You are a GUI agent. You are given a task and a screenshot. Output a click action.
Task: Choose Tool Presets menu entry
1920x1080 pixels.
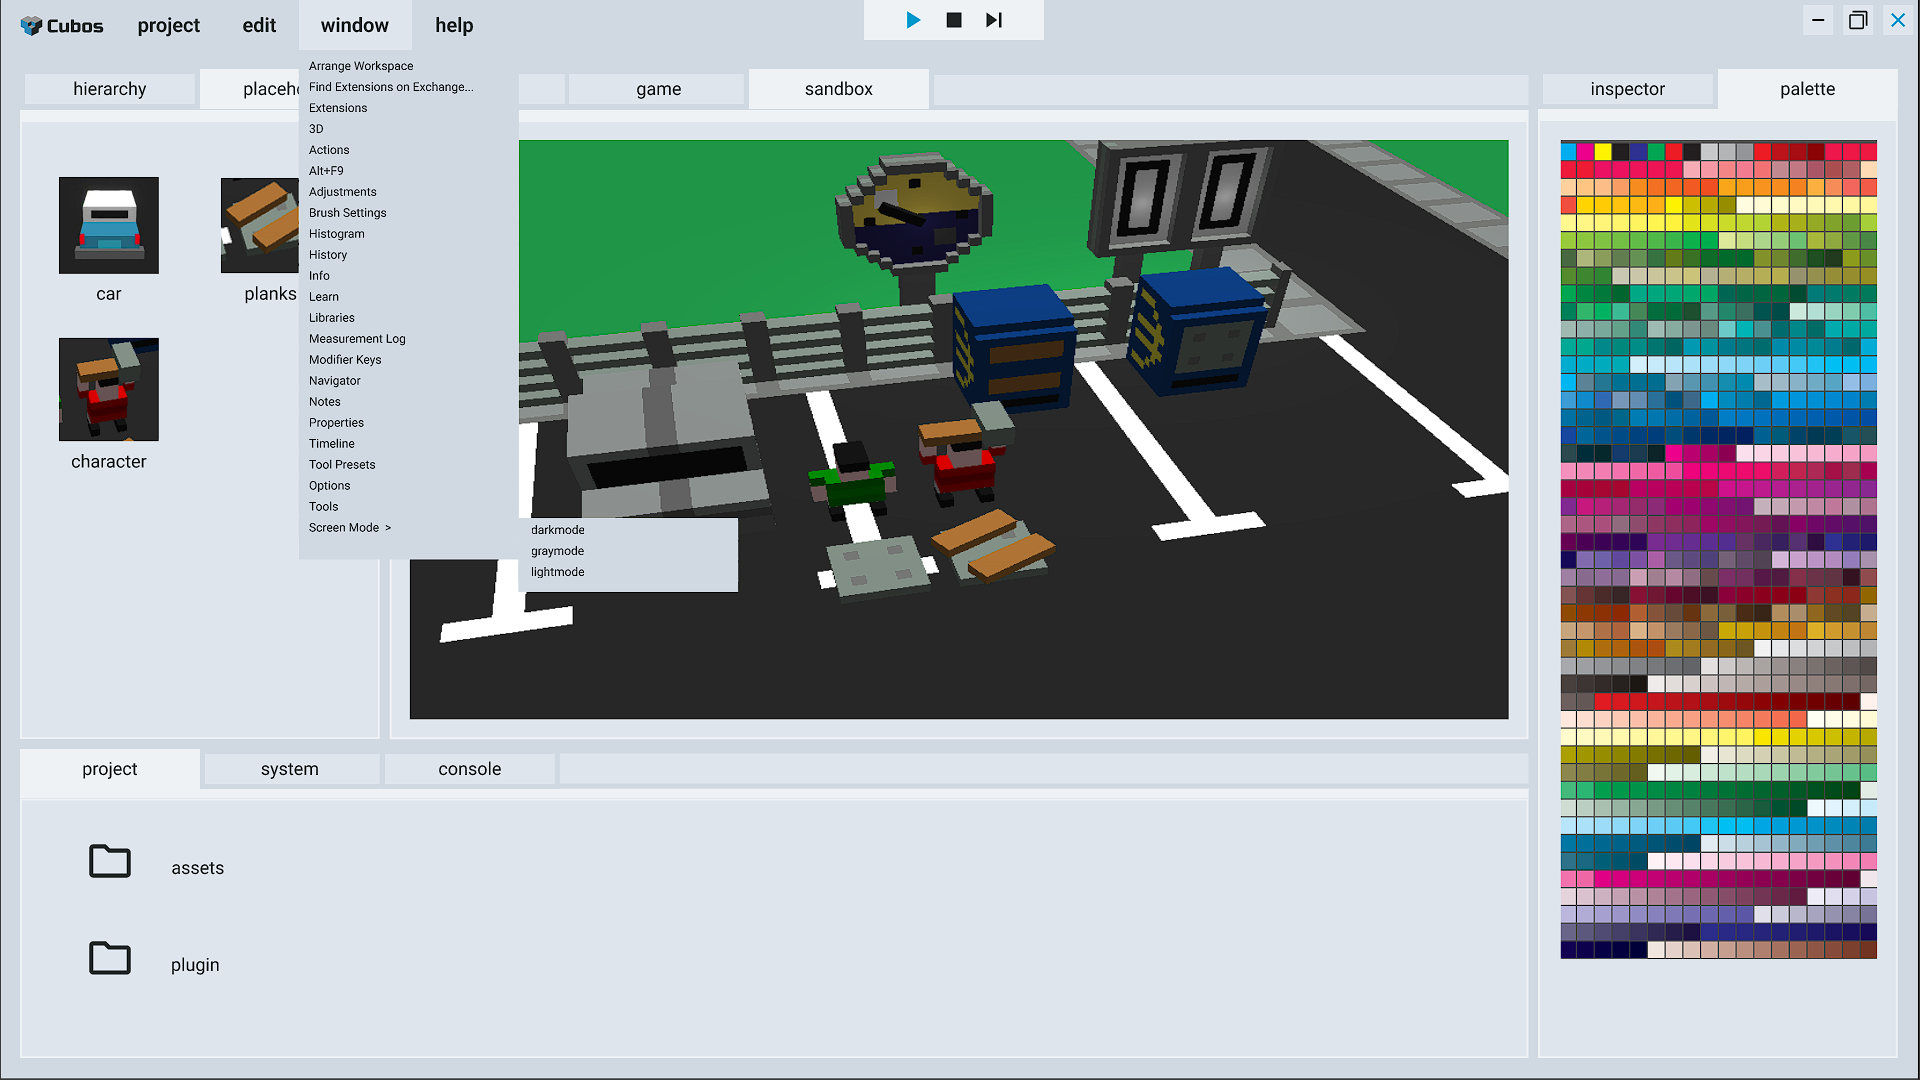pyautogui.click(x=342, y=465)
